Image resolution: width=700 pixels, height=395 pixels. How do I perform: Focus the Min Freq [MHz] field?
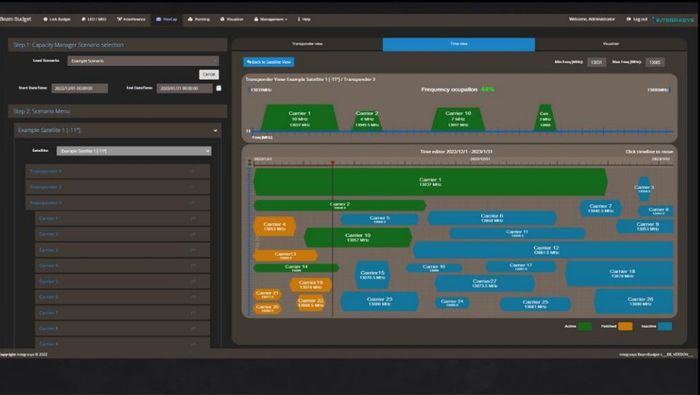click(596, 62)
